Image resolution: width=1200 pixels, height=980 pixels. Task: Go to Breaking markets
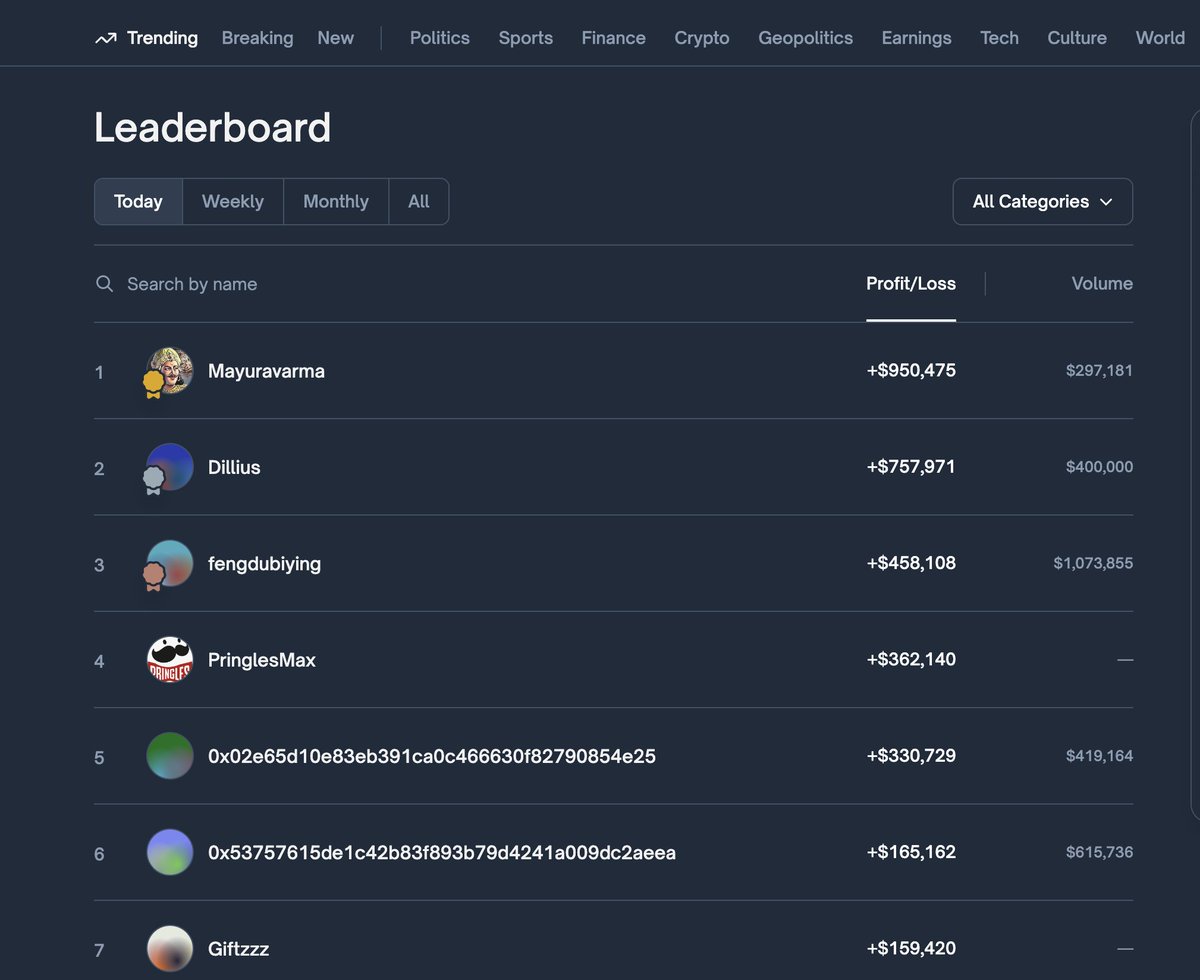(257, 38)
